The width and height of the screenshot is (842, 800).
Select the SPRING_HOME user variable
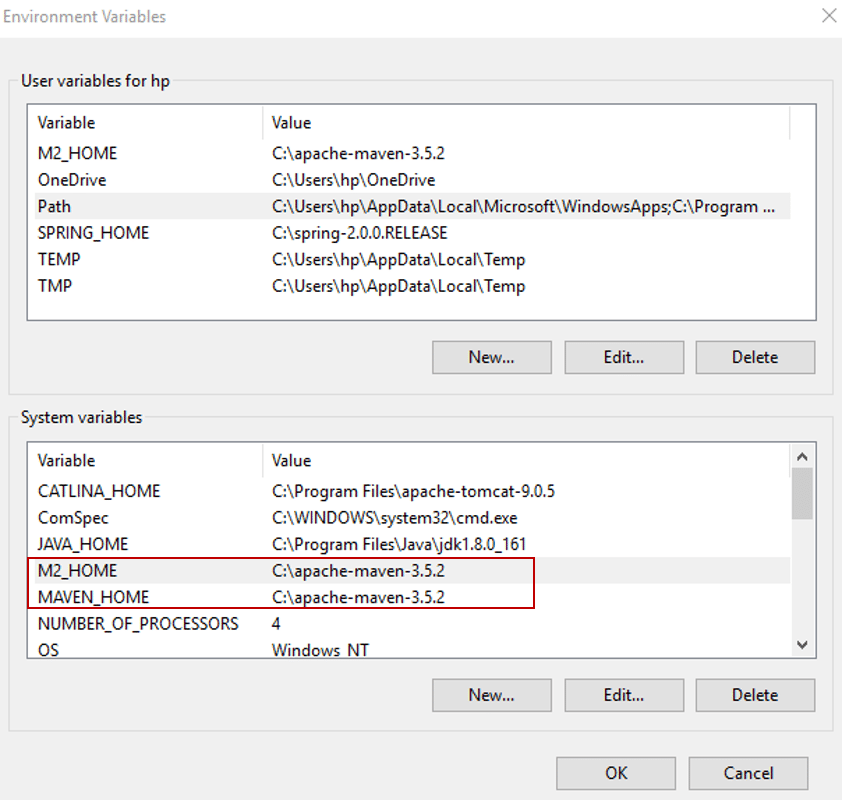click(412, 232)
